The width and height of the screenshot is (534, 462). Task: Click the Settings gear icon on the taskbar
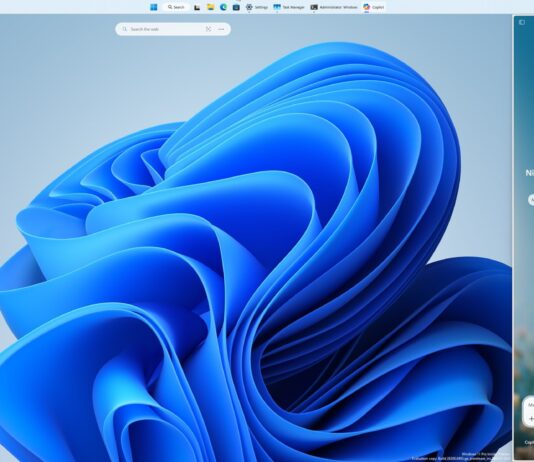249,7
